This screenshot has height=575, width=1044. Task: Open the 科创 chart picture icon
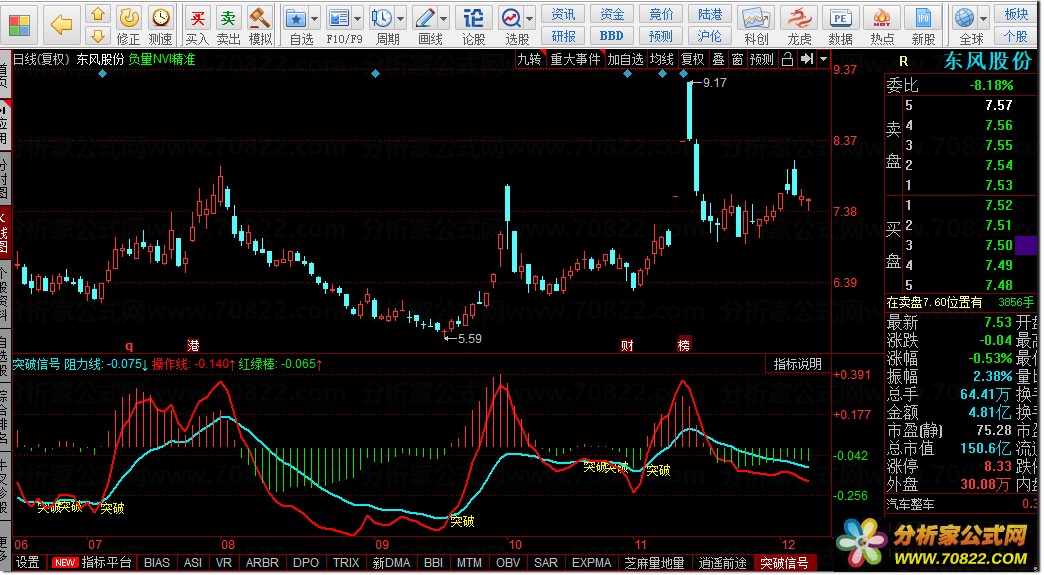[757, 18]
